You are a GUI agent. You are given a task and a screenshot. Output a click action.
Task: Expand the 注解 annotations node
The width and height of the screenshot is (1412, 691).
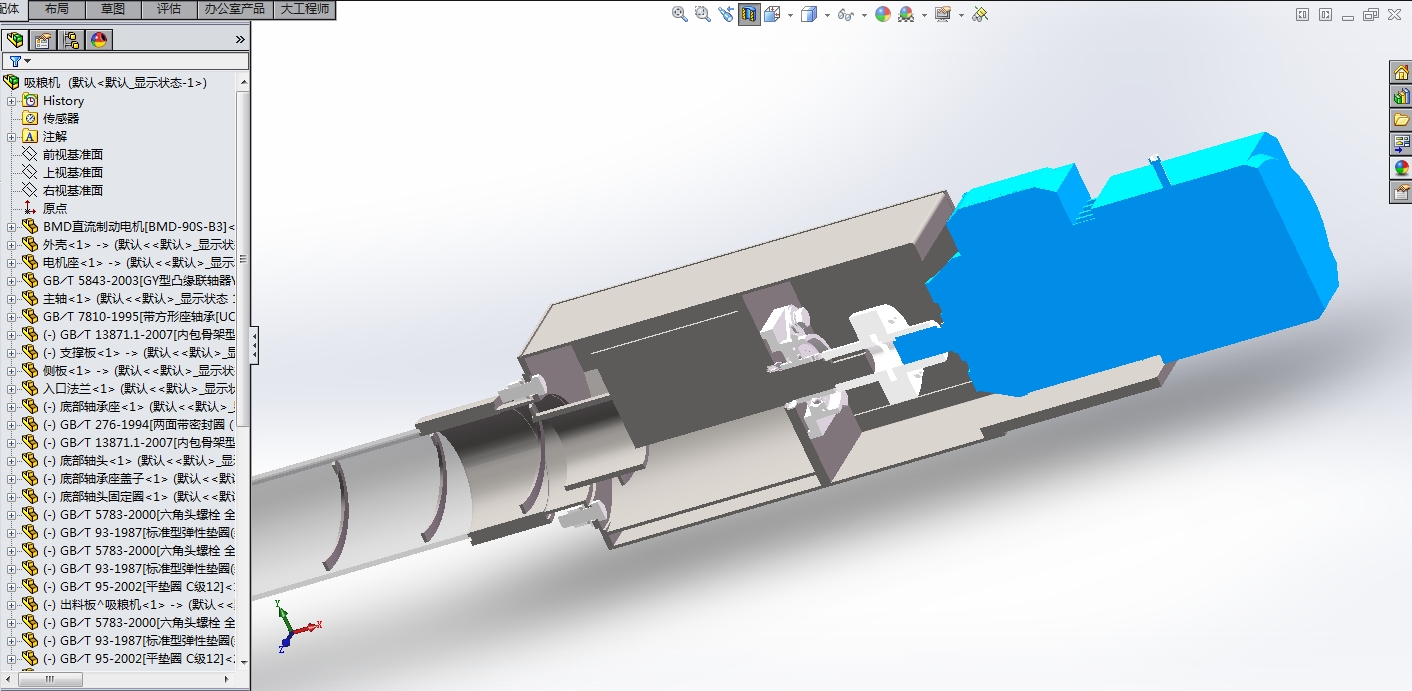(11, 137)
